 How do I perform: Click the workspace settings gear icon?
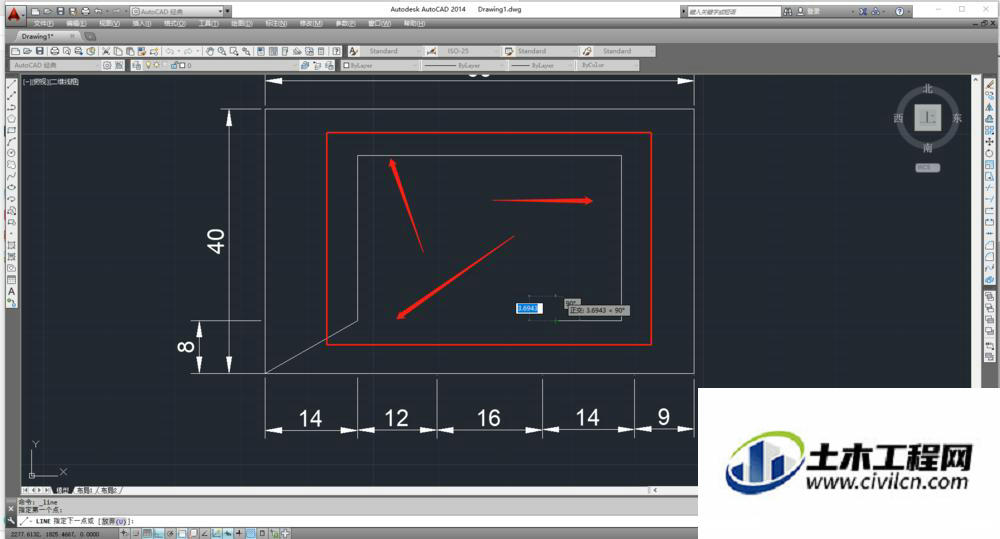(x=107, y=65)
